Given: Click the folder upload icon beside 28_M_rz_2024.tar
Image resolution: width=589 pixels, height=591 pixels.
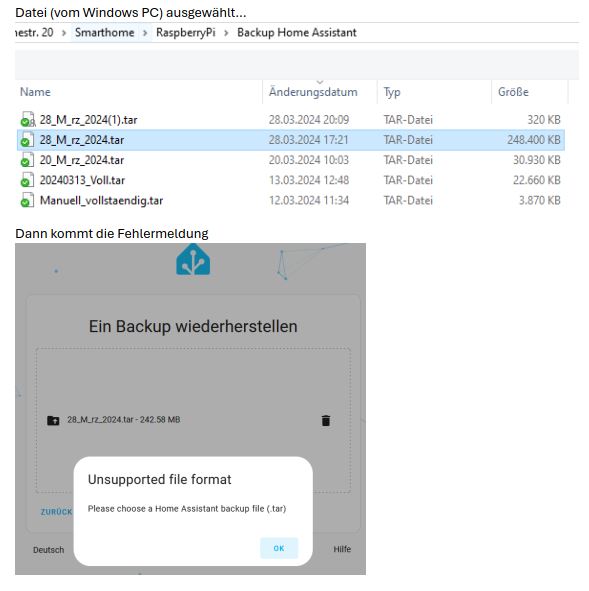Looking at the screenshot, I should click(x=53, y=420).
